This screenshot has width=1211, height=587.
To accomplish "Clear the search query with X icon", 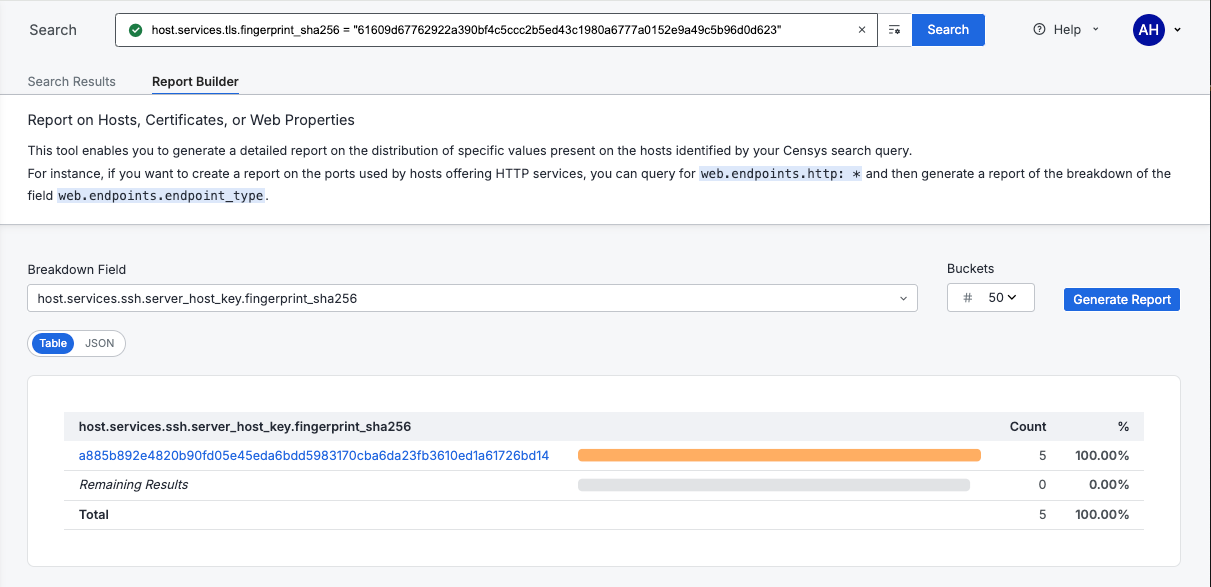I will [862, 30].
